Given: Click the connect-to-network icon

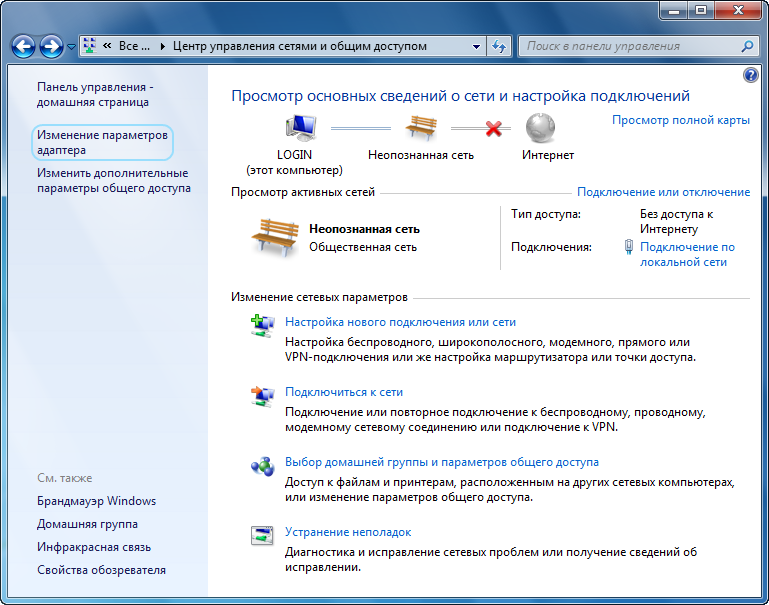Looking at the screenshot, I should [x=262, y=396].
